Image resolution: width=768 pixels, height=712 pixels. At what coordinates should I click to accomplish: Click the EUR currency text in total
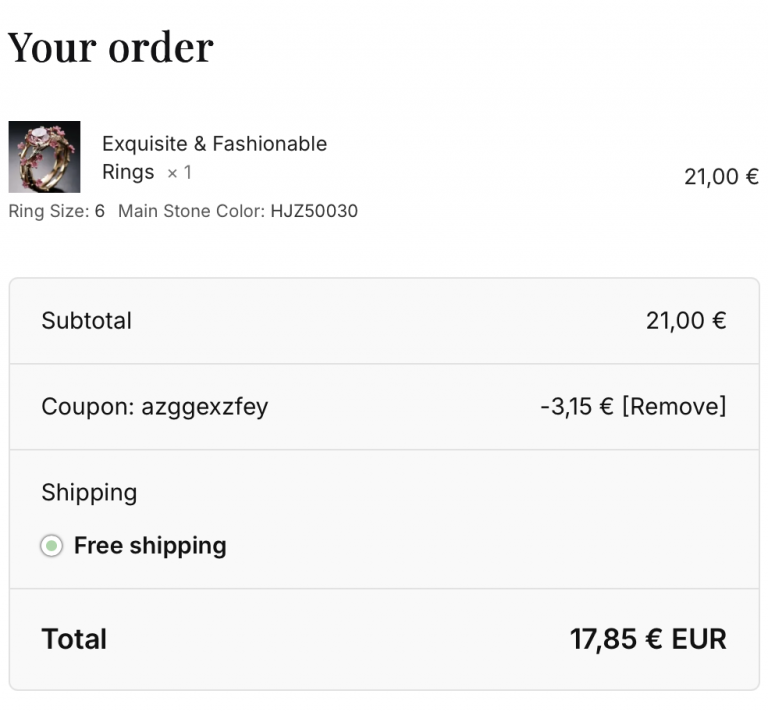click(x=698, y=639)
